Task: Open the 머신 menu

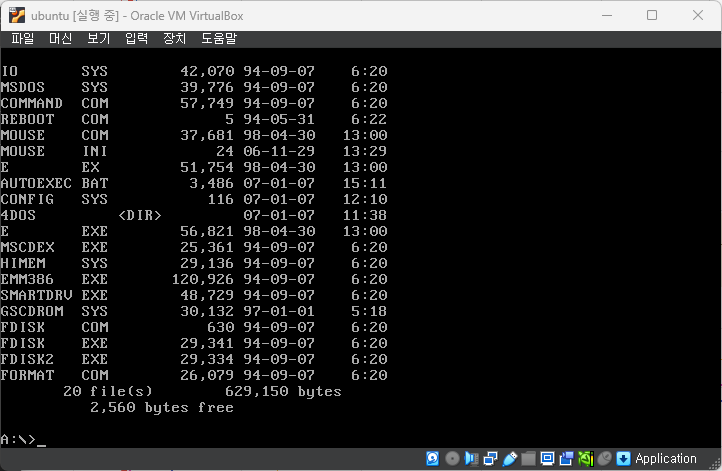Action: [x=61, y=39]
